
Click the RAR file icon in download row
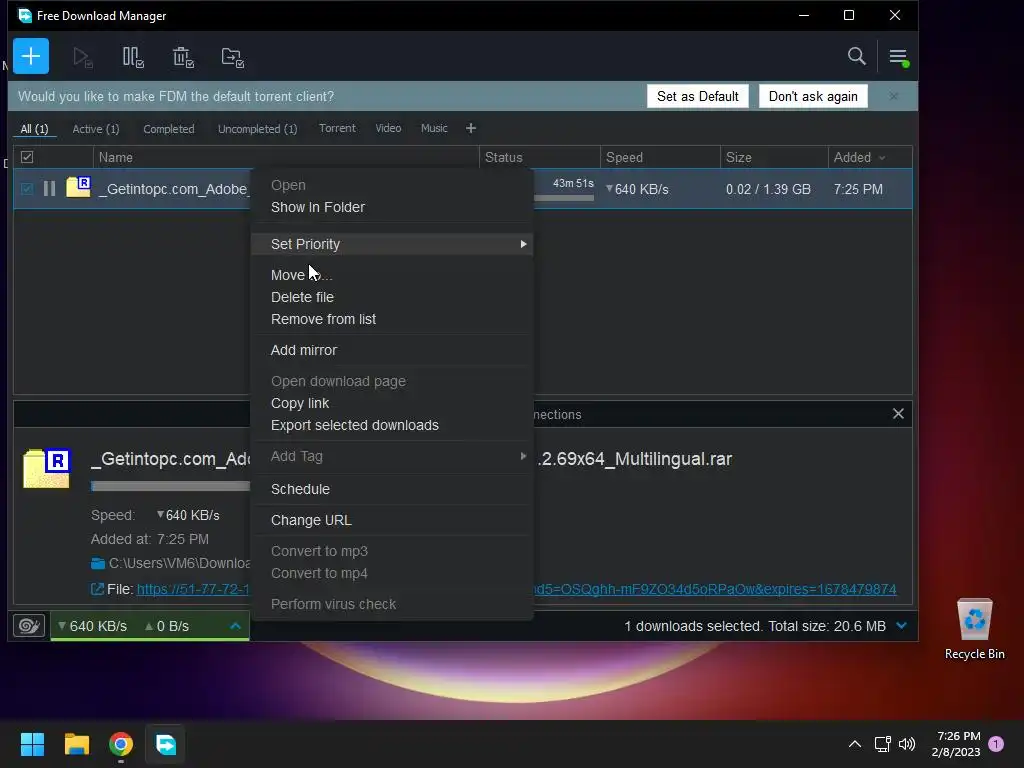(78, 187)
